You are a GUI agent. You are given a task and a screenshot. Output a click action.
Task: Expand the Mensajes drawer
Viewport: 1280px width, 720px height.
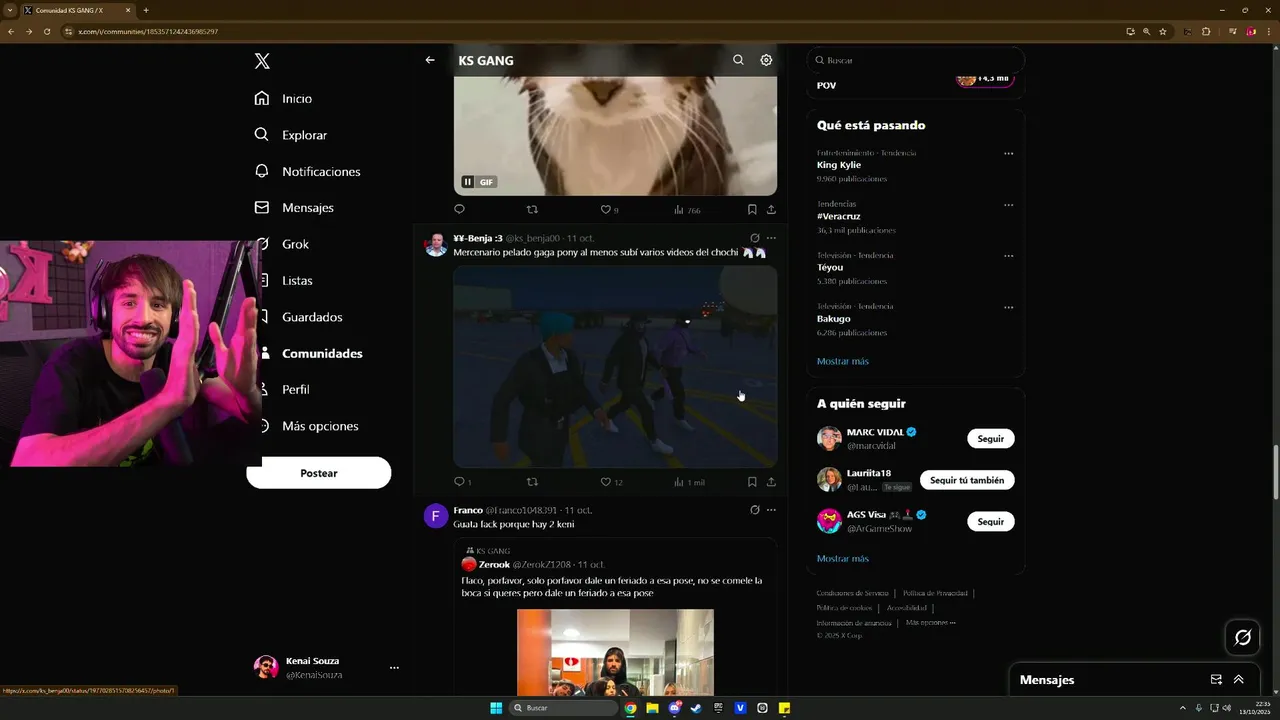click(1238, 679)
